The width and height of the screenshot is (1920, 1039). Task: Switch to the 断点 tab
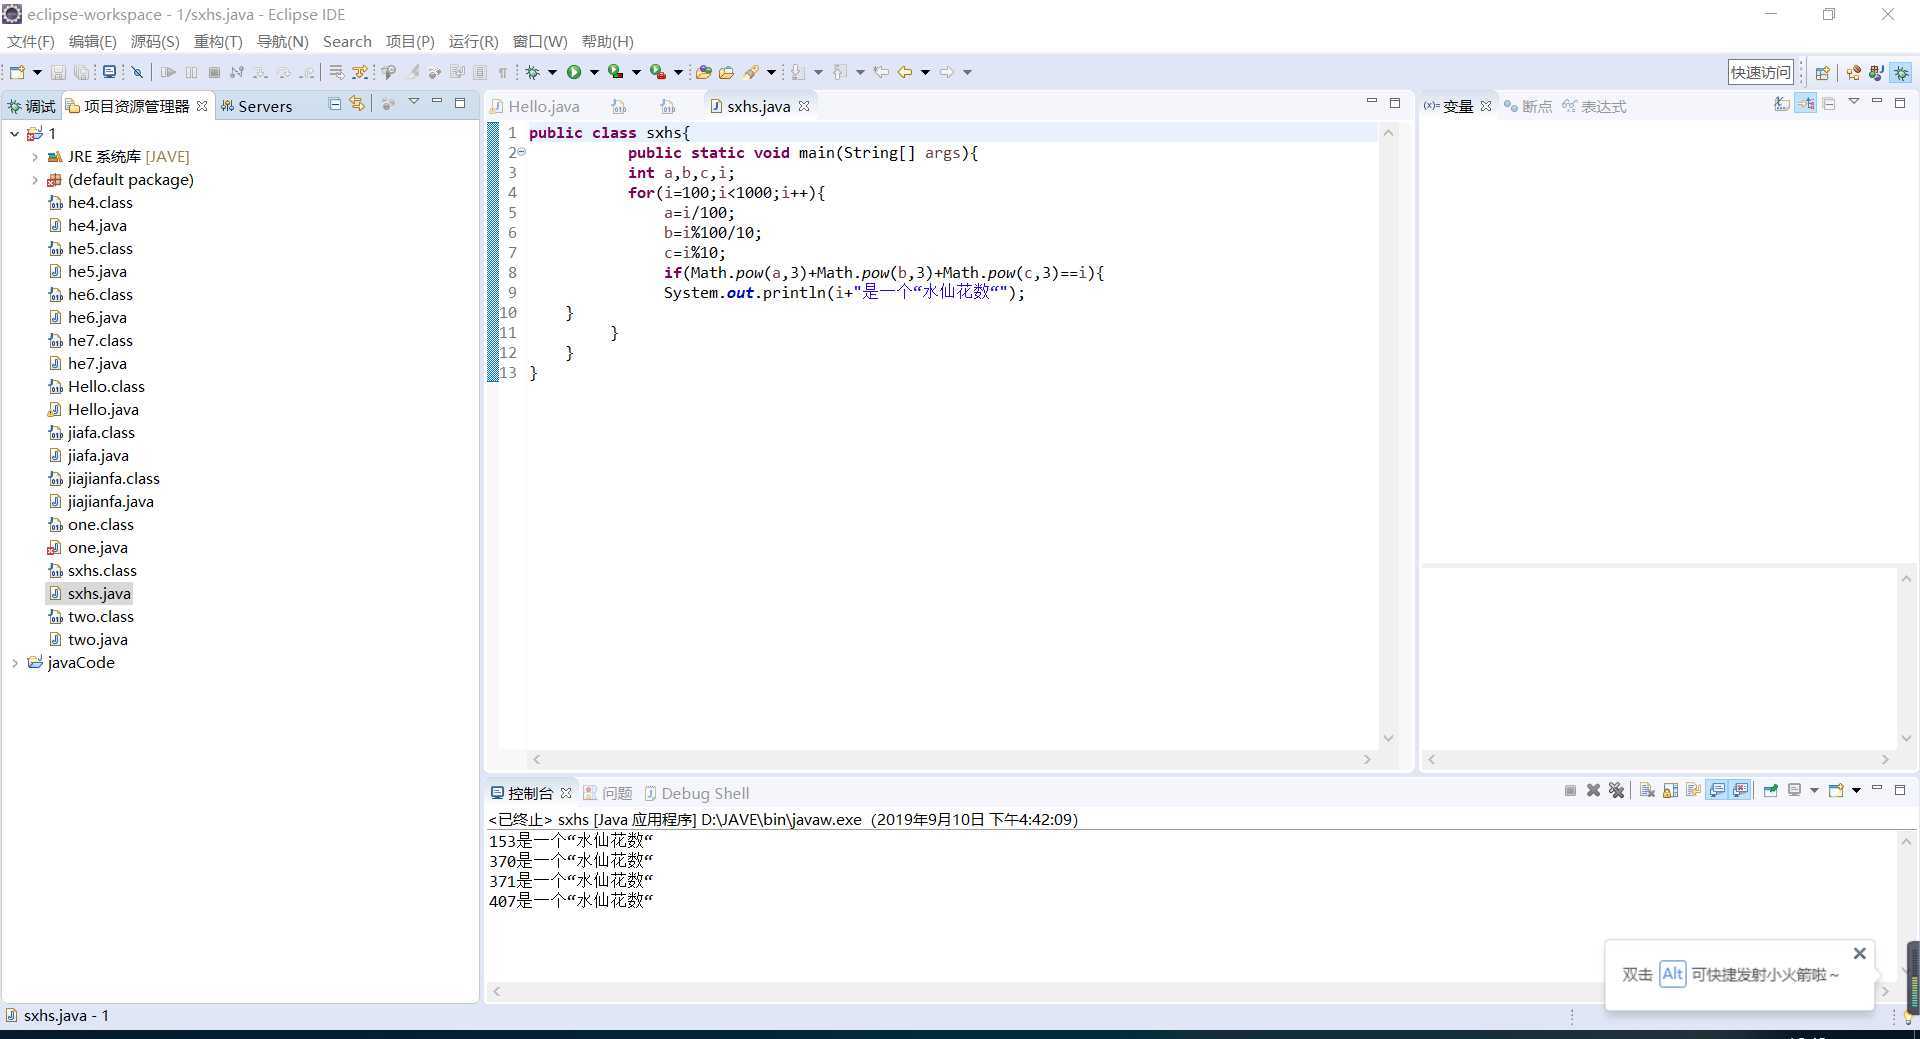pos(1528,106)
